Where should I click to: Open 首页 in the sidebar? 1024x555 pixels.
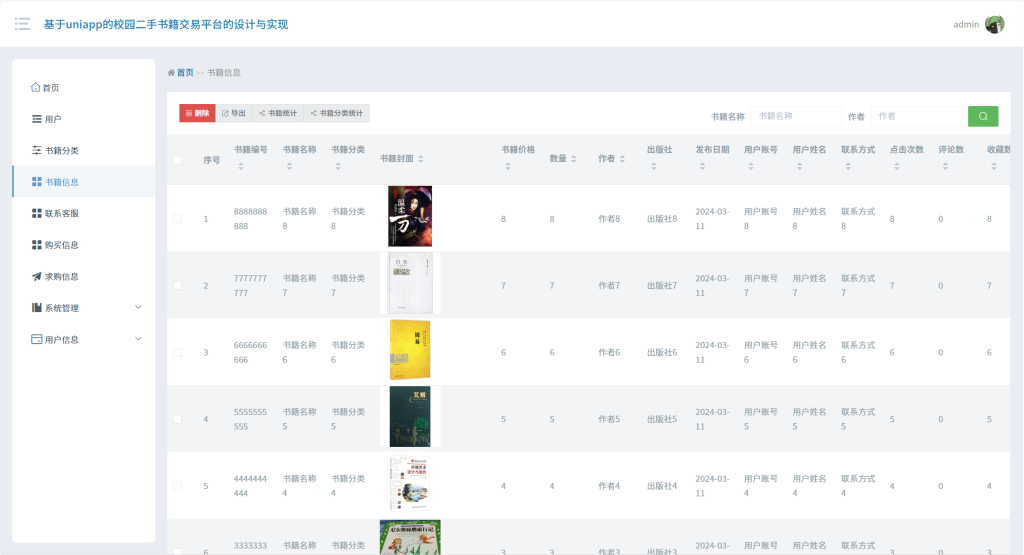pos(84,87)
